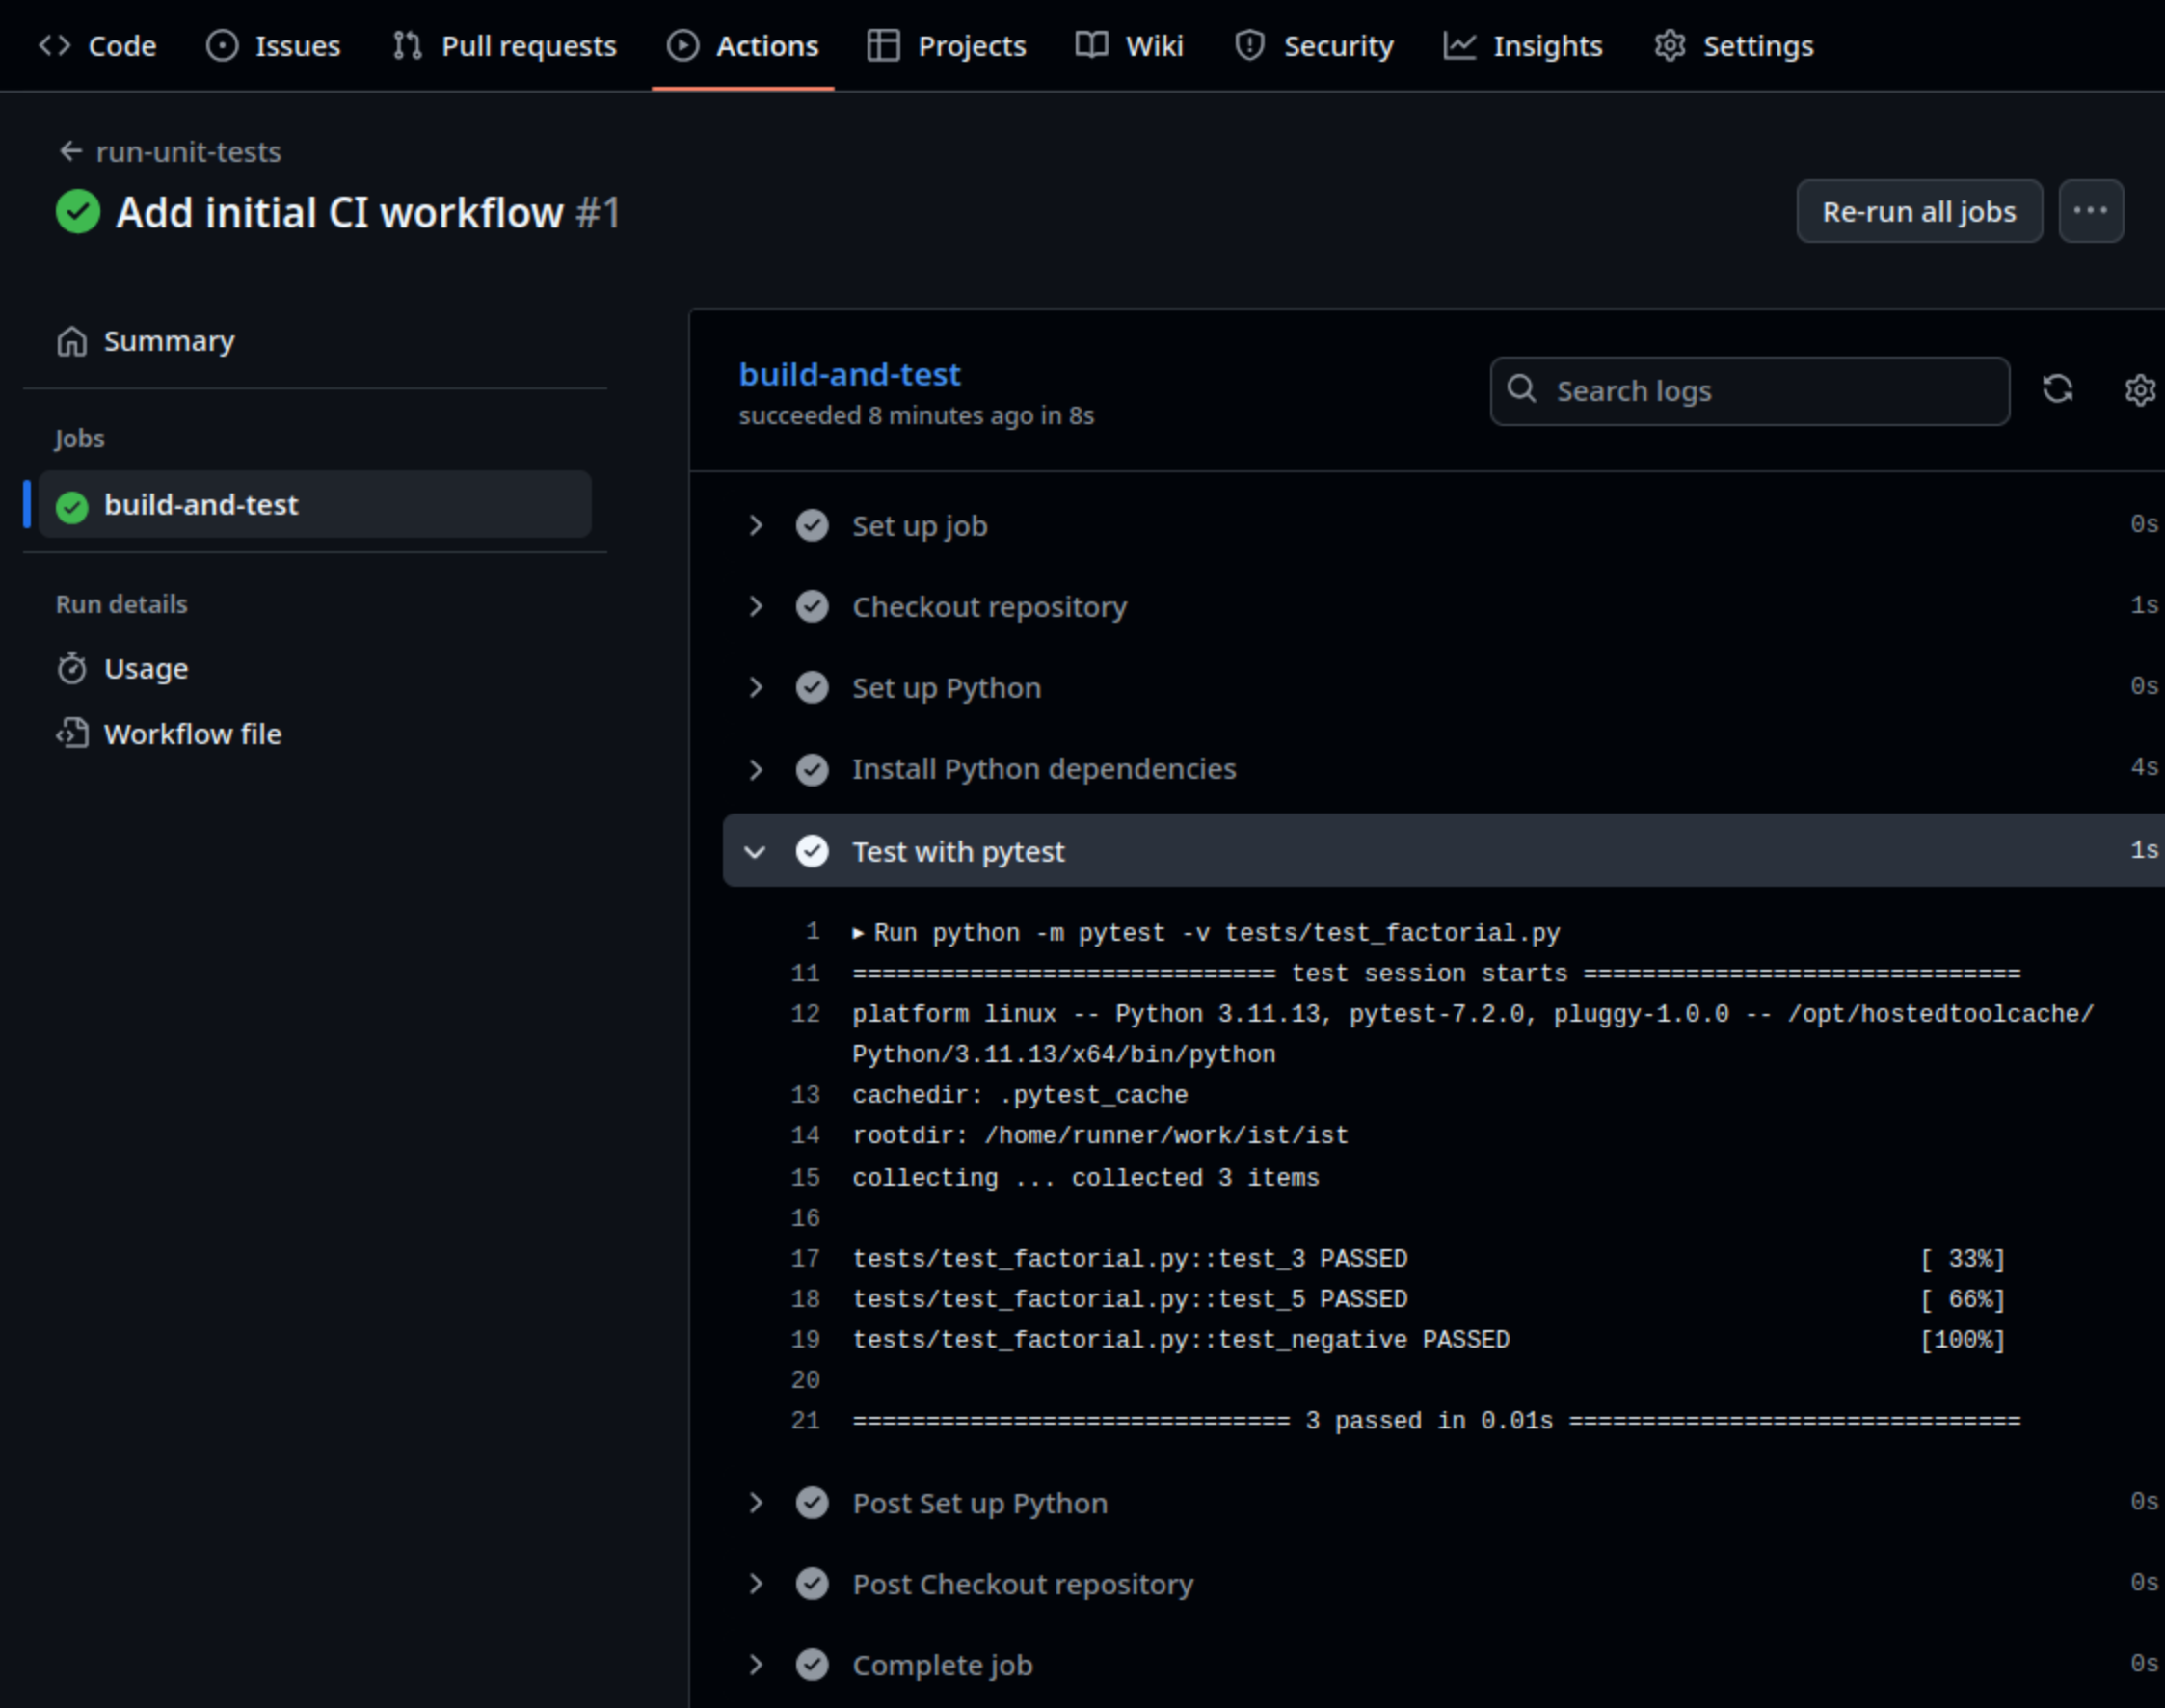The height and width of the screenshot is (1708, 2165).
Task: Open the Workflow file
Action: click(314, 734)
